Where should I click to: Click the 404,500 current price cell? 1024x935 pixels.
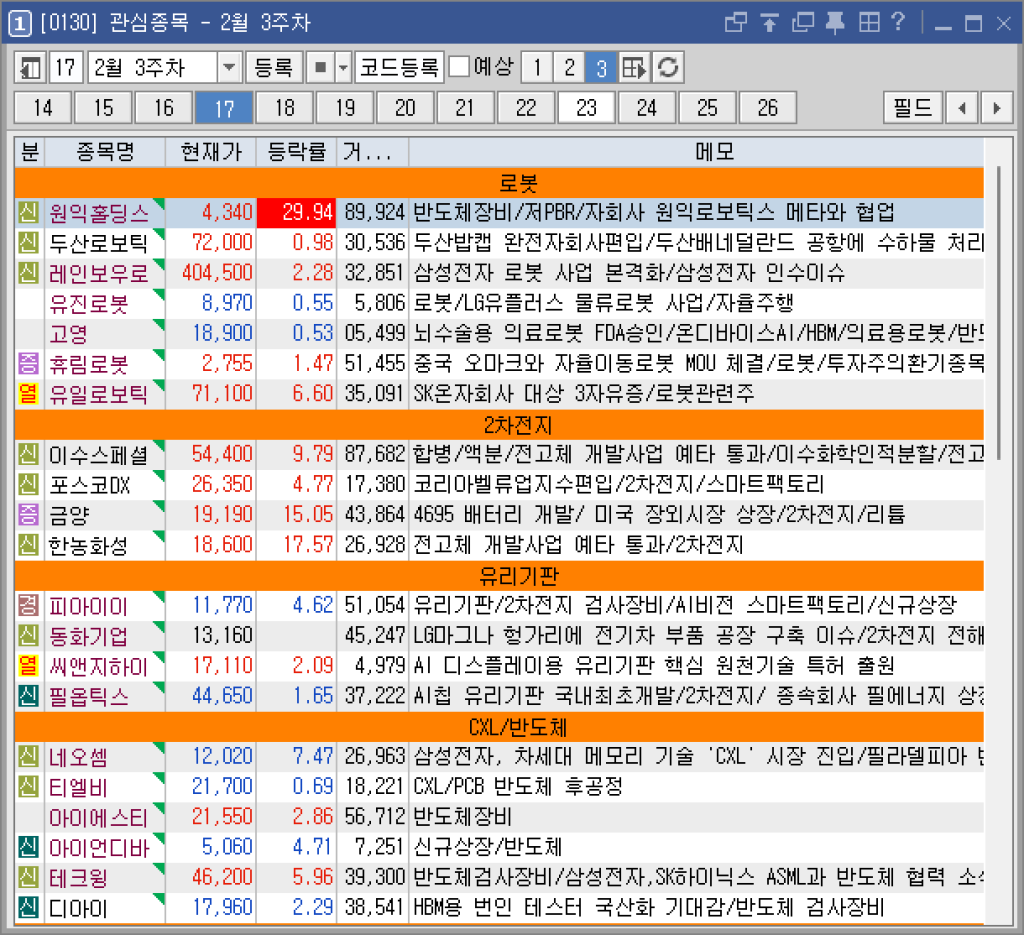click(211, 273)
